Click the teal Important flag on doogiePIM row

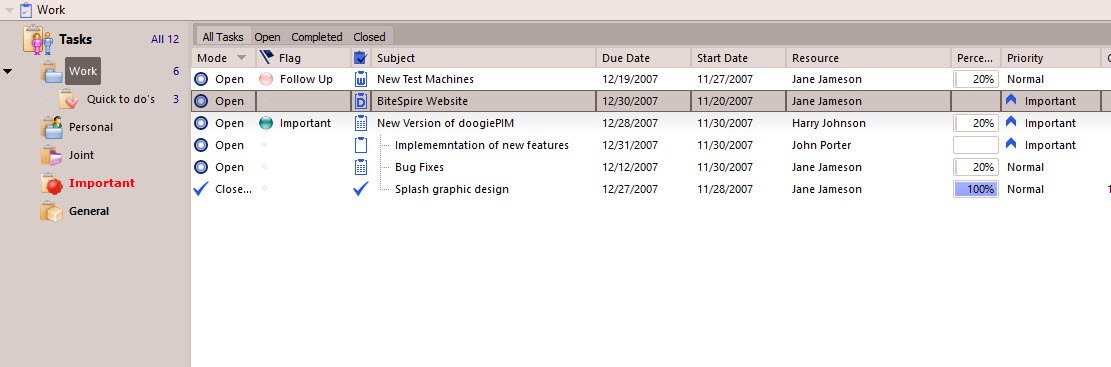pyautogui.click(x=266, y=123)
